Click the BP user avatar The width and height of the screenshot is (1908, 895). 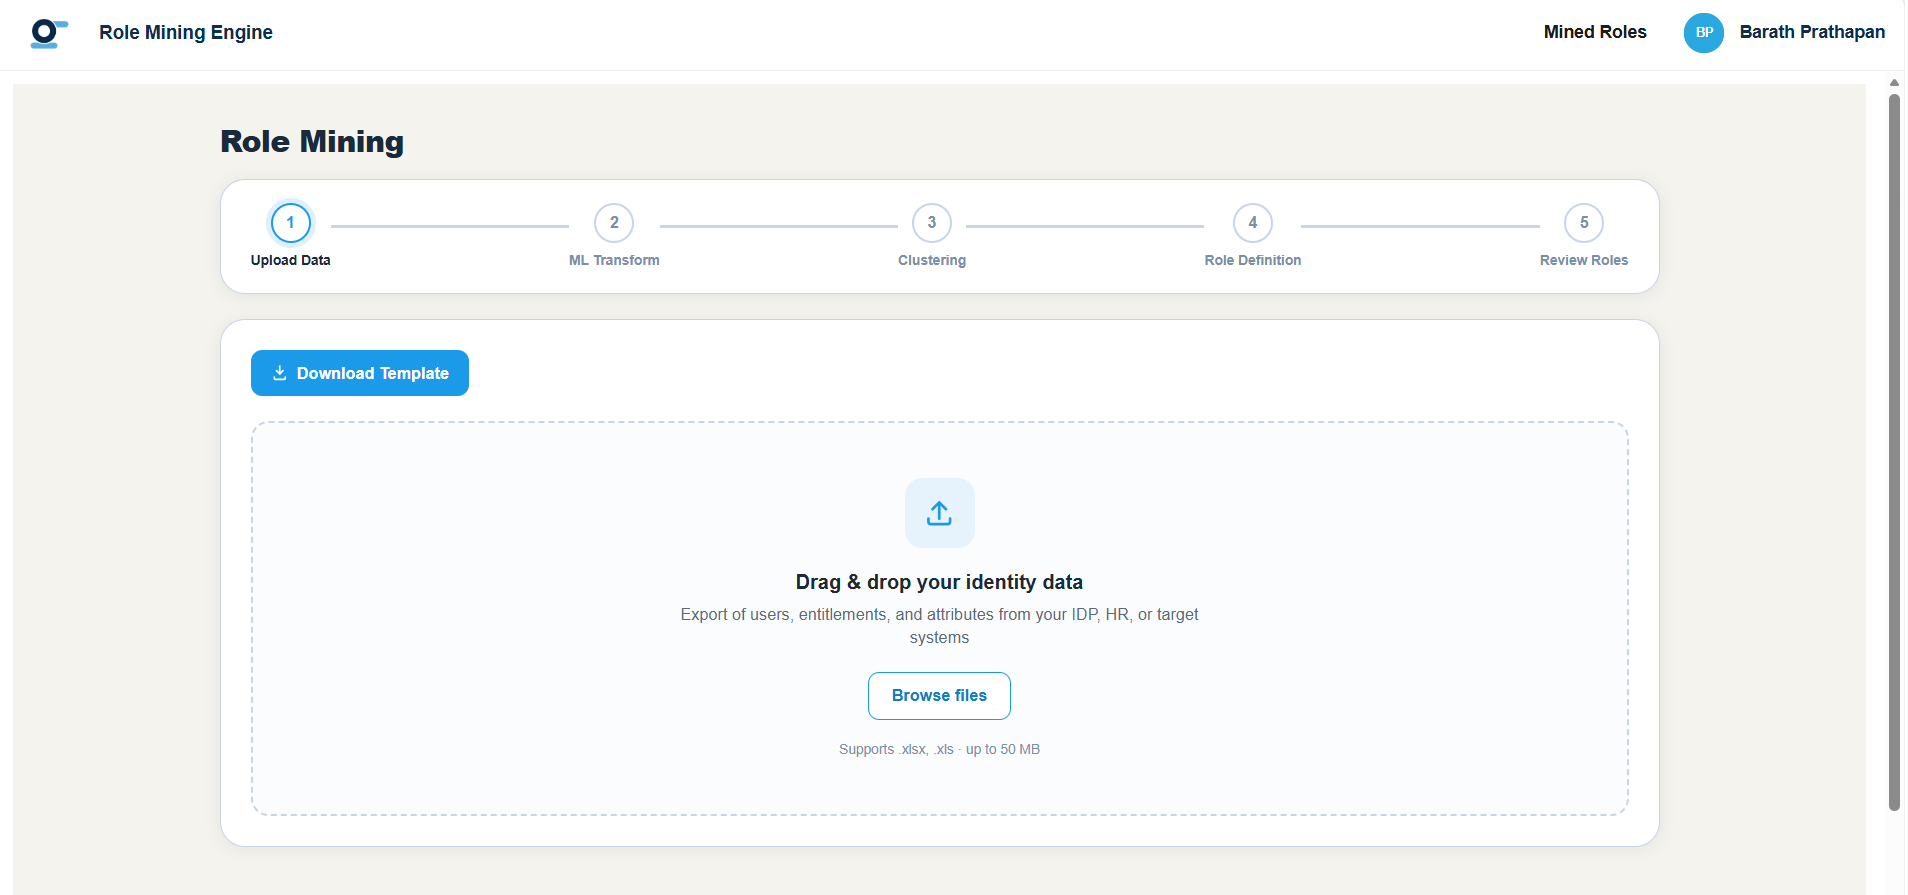pyautogui.click(x=1704, y=33)
